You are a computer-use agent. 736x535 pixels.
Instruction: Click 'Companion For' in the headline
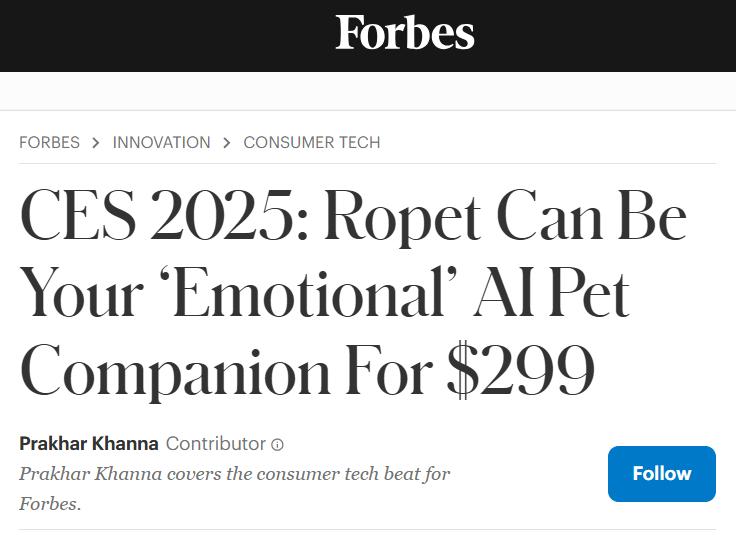pos(226,373)
